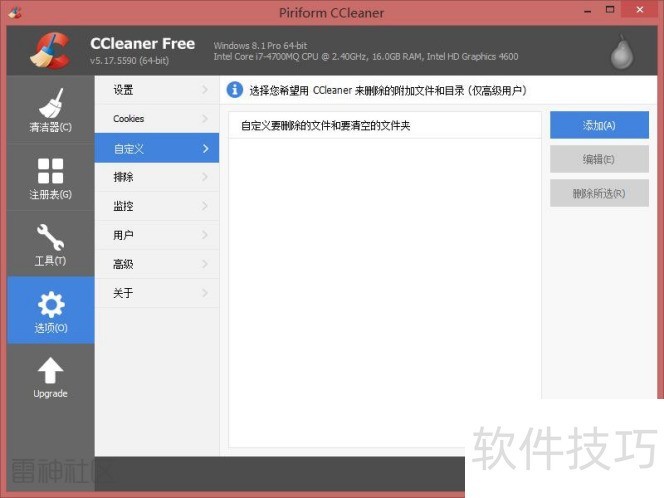Click the blue info icon
664x498 pixels.
235,90
